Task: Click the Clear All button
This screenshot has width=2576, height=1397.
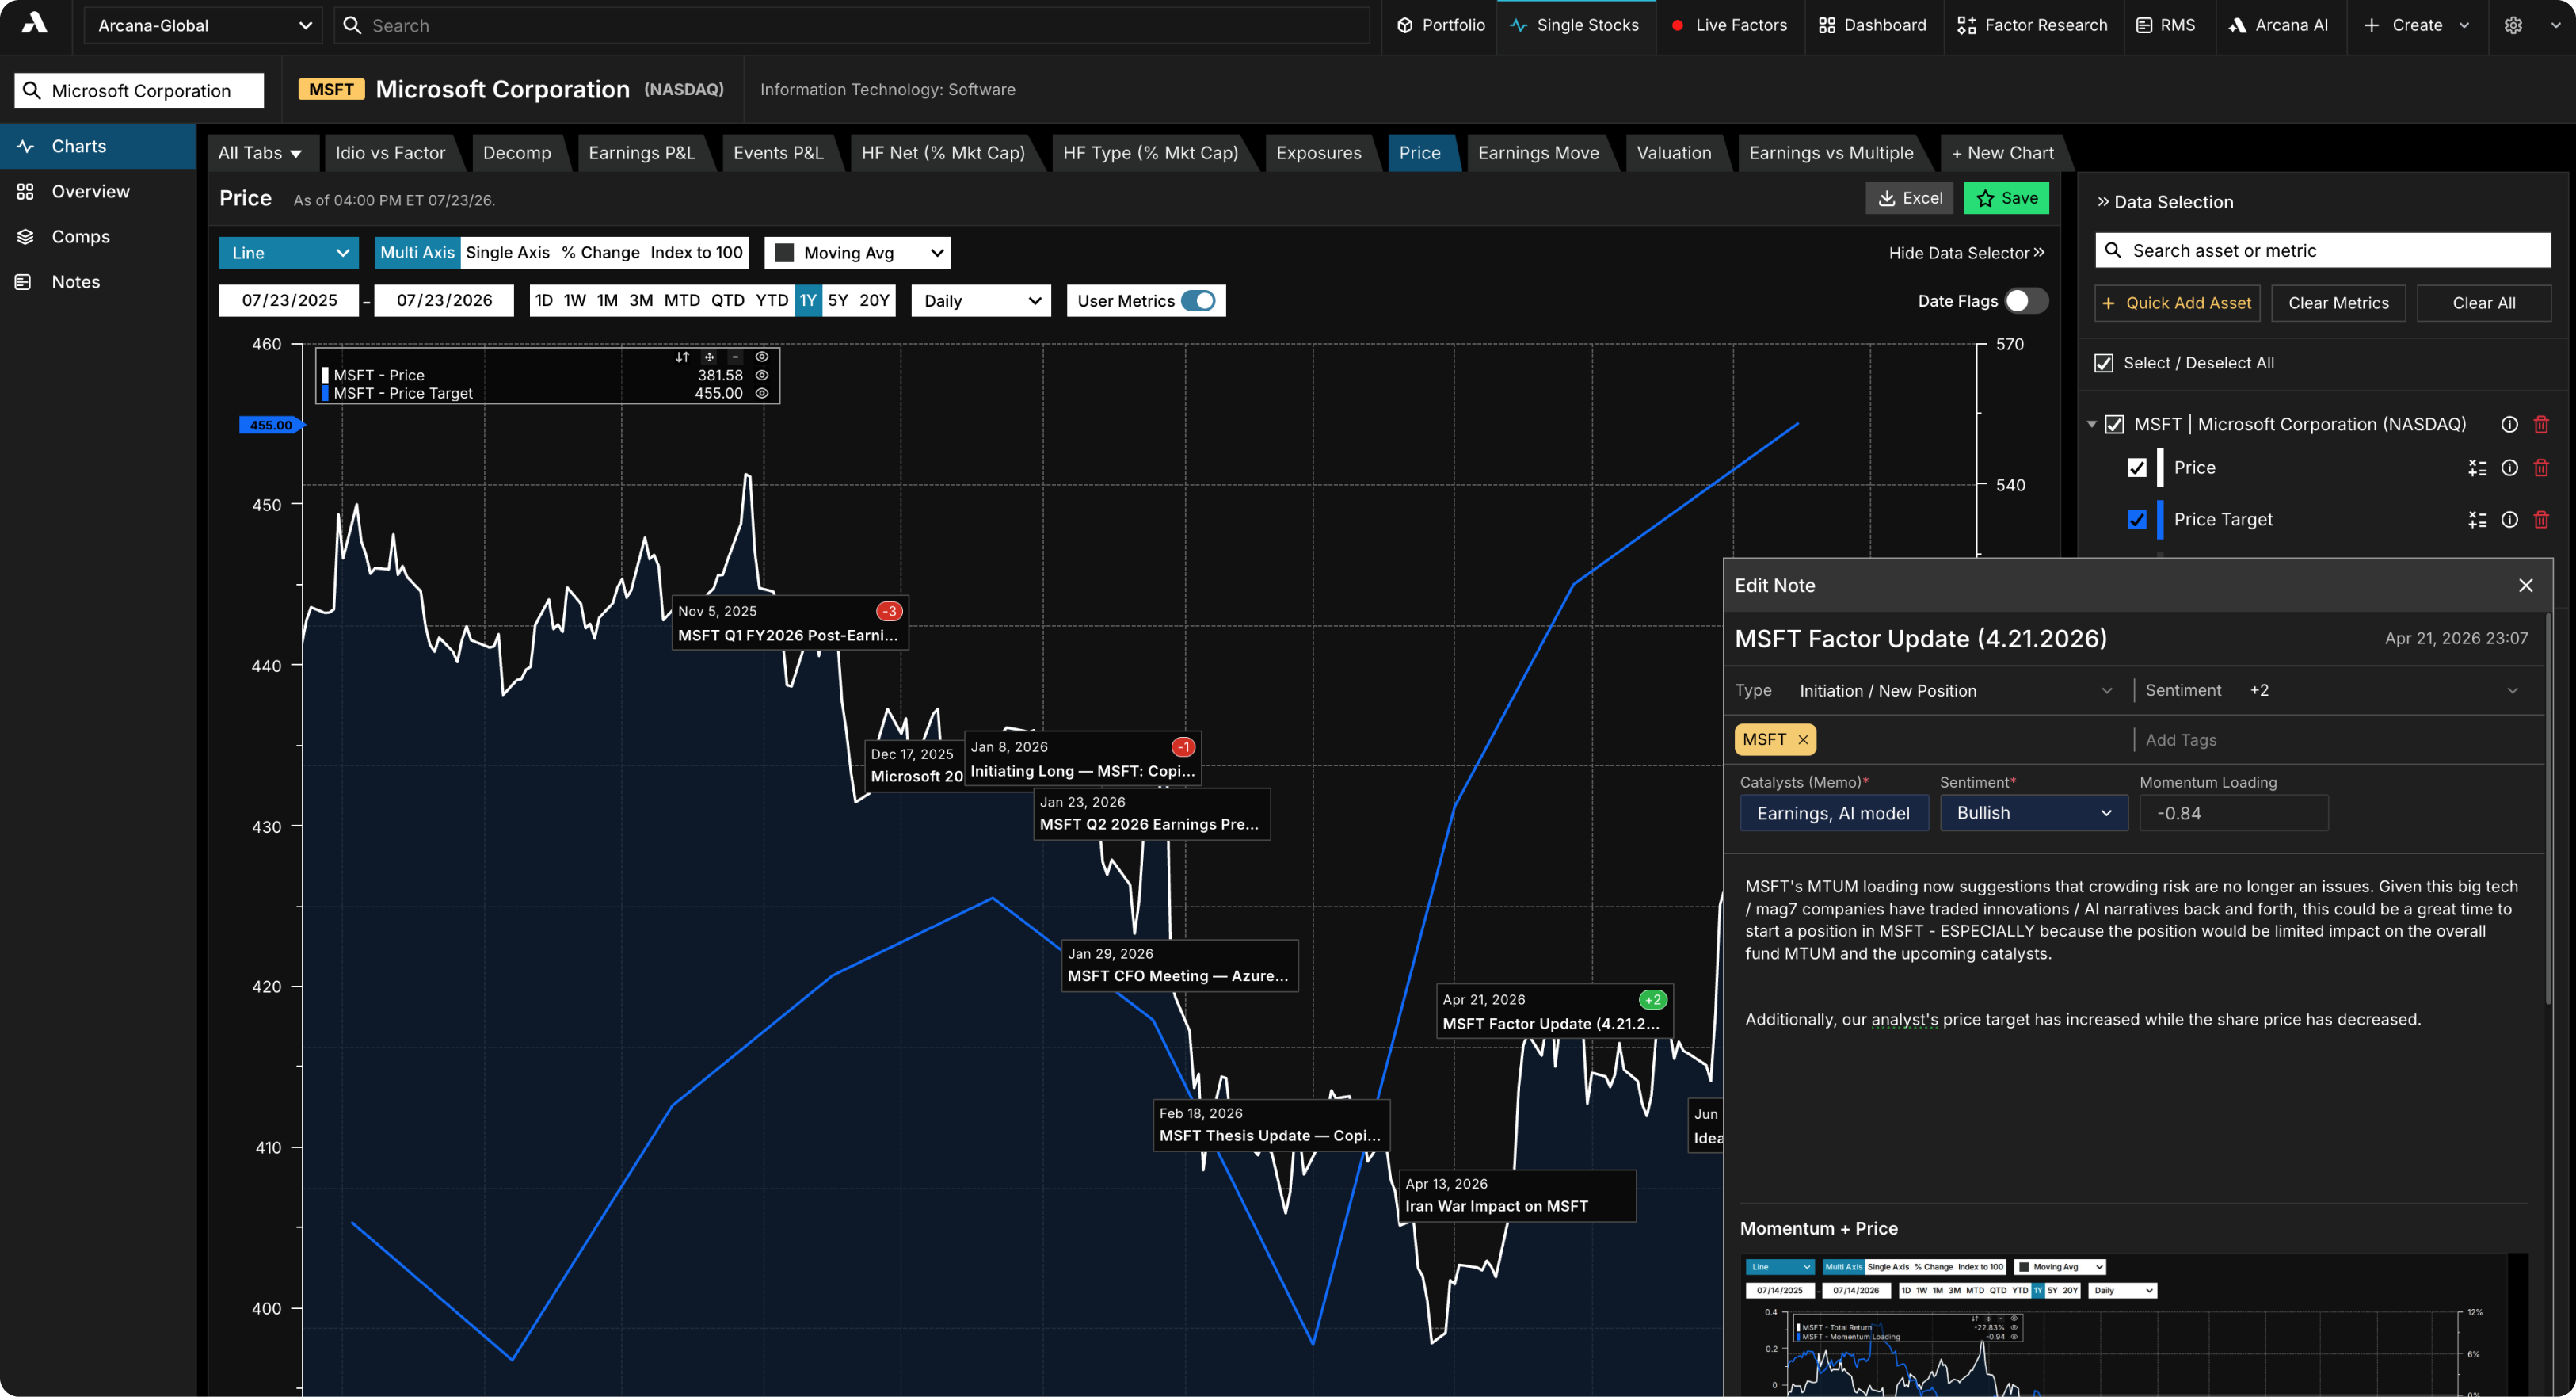Action: point(2483,303)
